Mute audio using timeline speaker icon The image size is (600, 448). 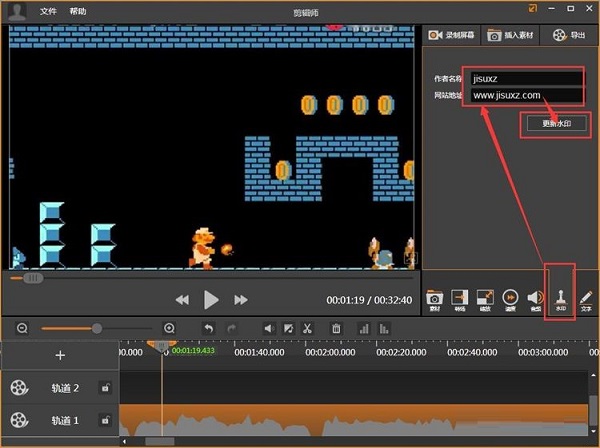(x=268, y=328)
